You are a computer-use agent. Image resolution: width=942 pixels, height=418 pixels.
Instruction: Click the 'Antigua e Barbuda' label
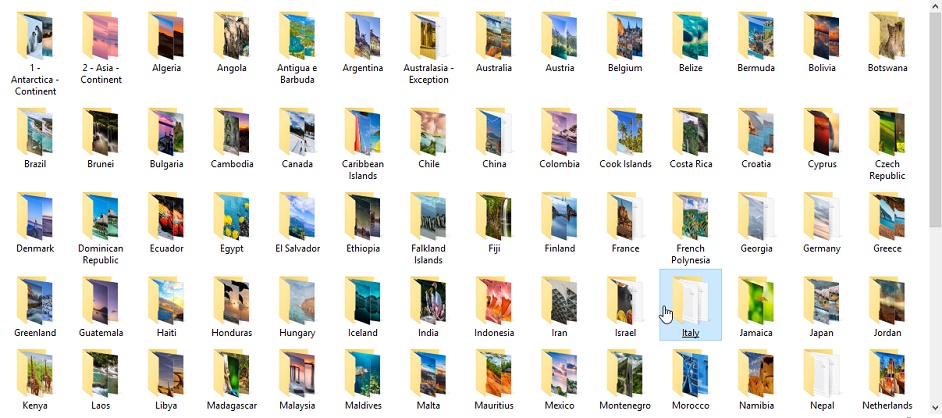pyautogui.click(x=297, y=74)
